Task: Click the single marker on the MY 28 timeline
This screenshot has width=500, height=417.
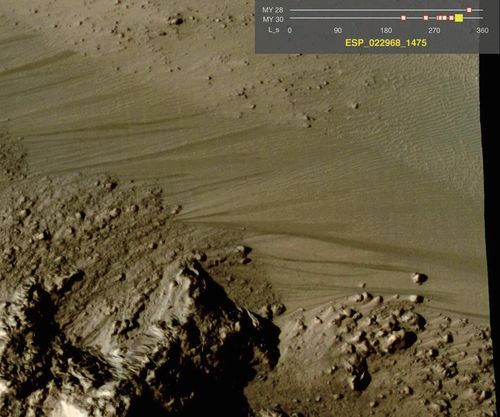Action: coord(469,10)
